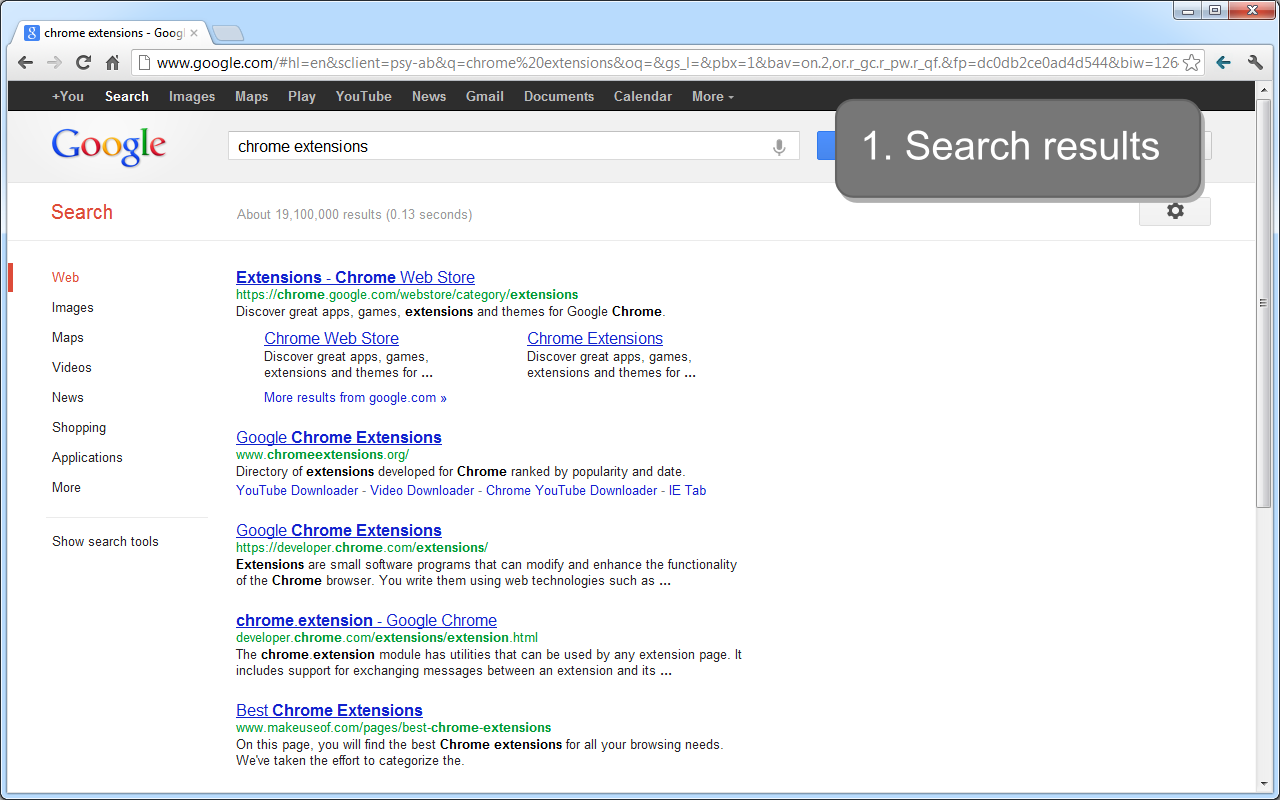Image resolution: width=1280 pixels, height=800 pixels.
Task: Switch to Images in the top bar
Action: click(192, 96)
